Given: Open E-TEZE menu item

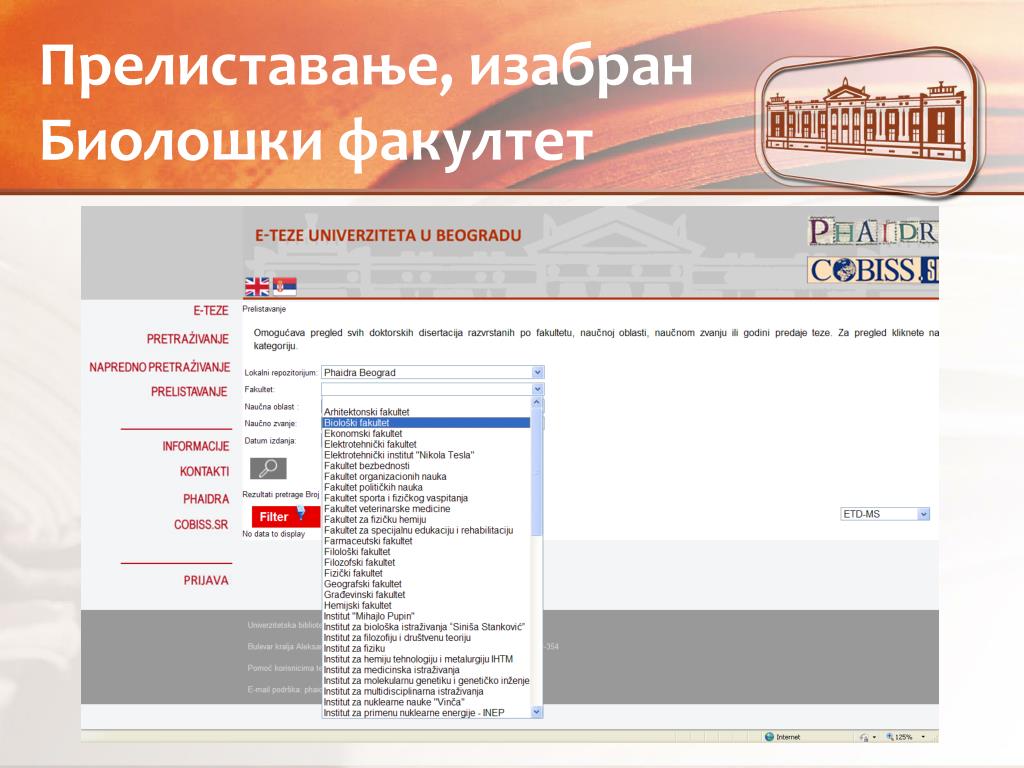Looking at the screenshot, I should point(210,311).
